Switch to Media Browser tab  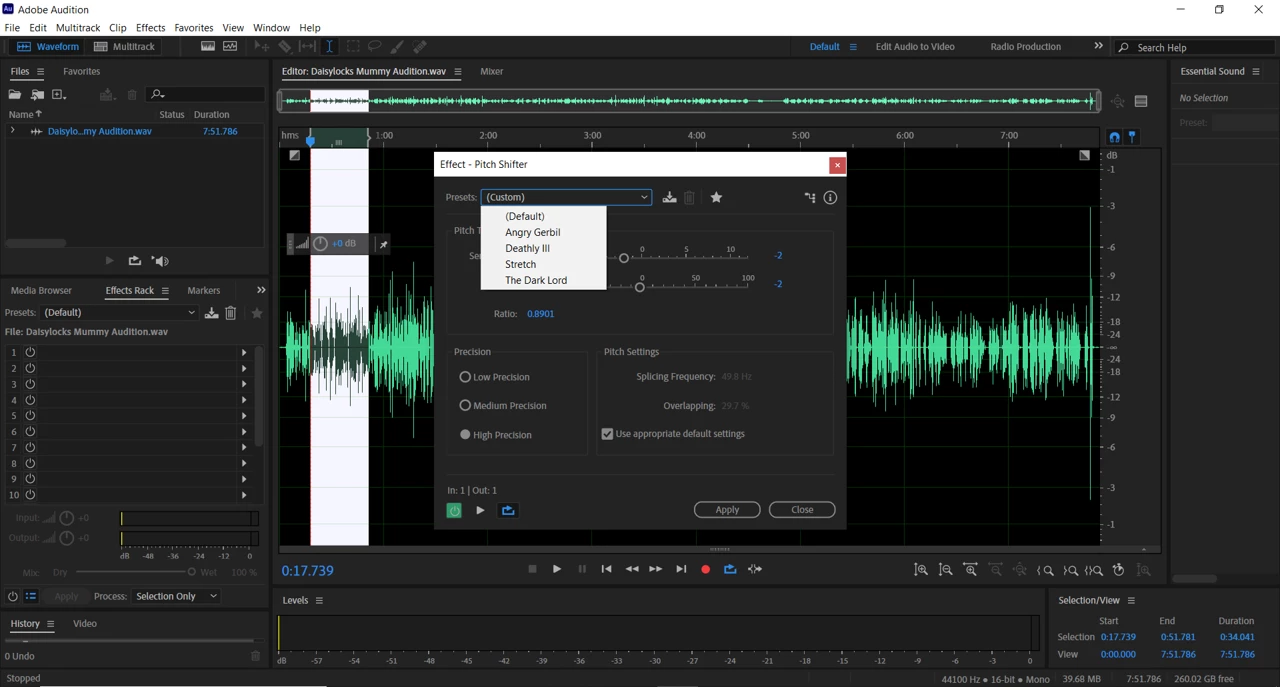point(41,291)
